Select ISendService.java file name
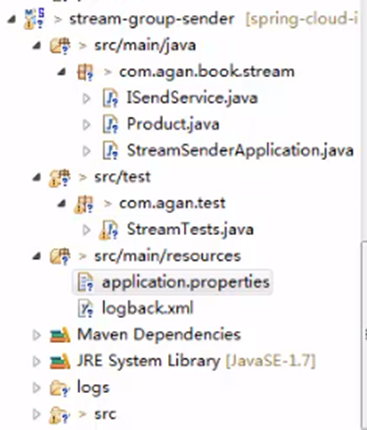Screen dimensions: 367x430 point(192,98)
